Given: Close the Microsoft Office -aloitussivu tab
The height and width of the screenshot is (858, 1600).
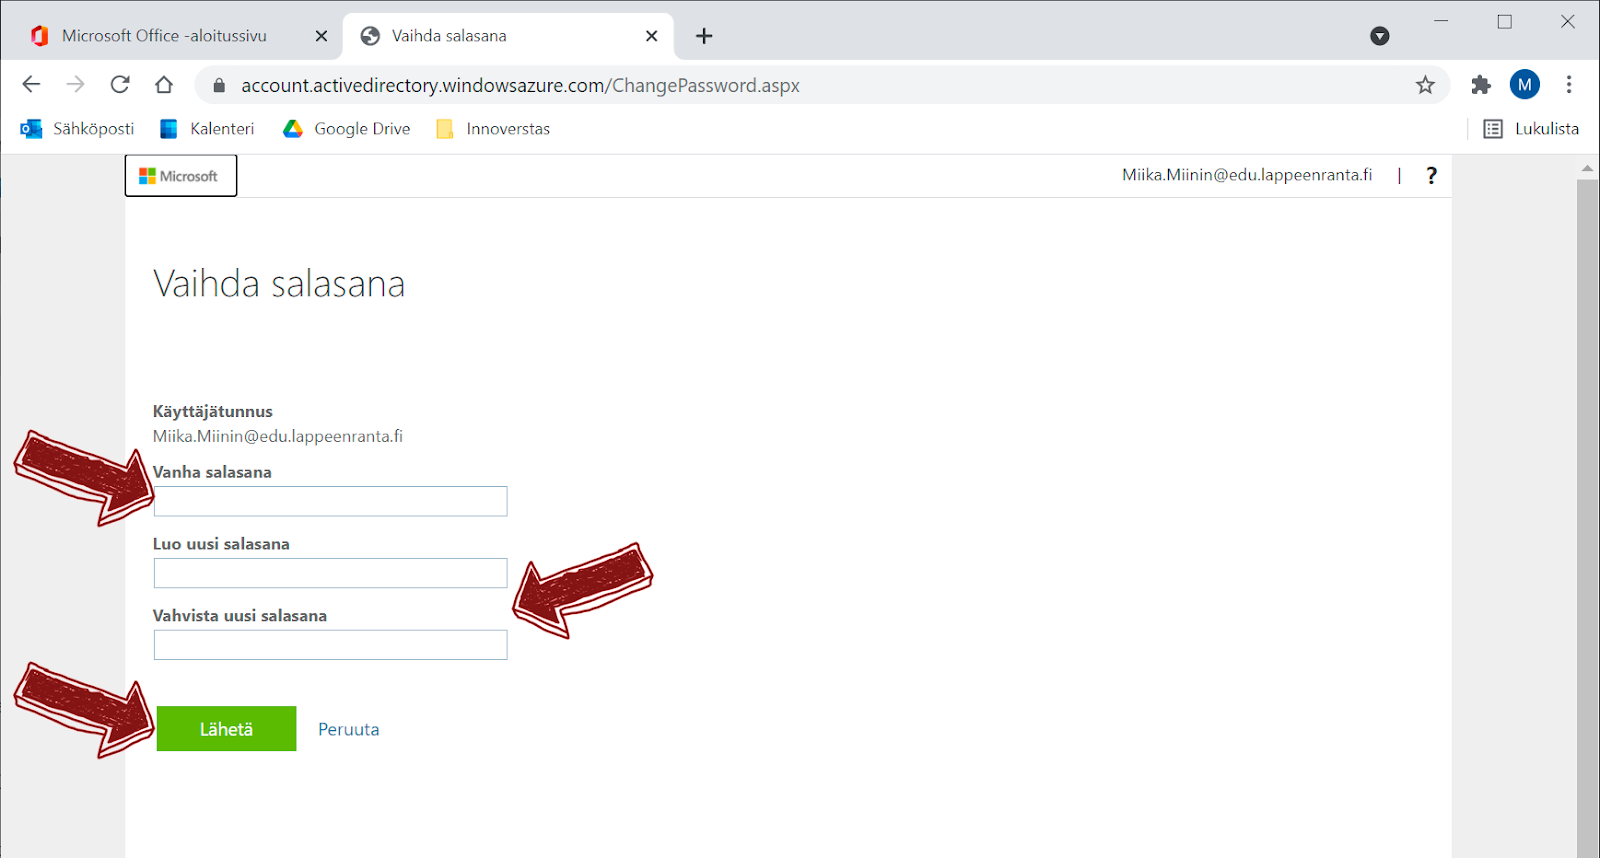Looking at the screenshot, I should (x=321, y=36).
